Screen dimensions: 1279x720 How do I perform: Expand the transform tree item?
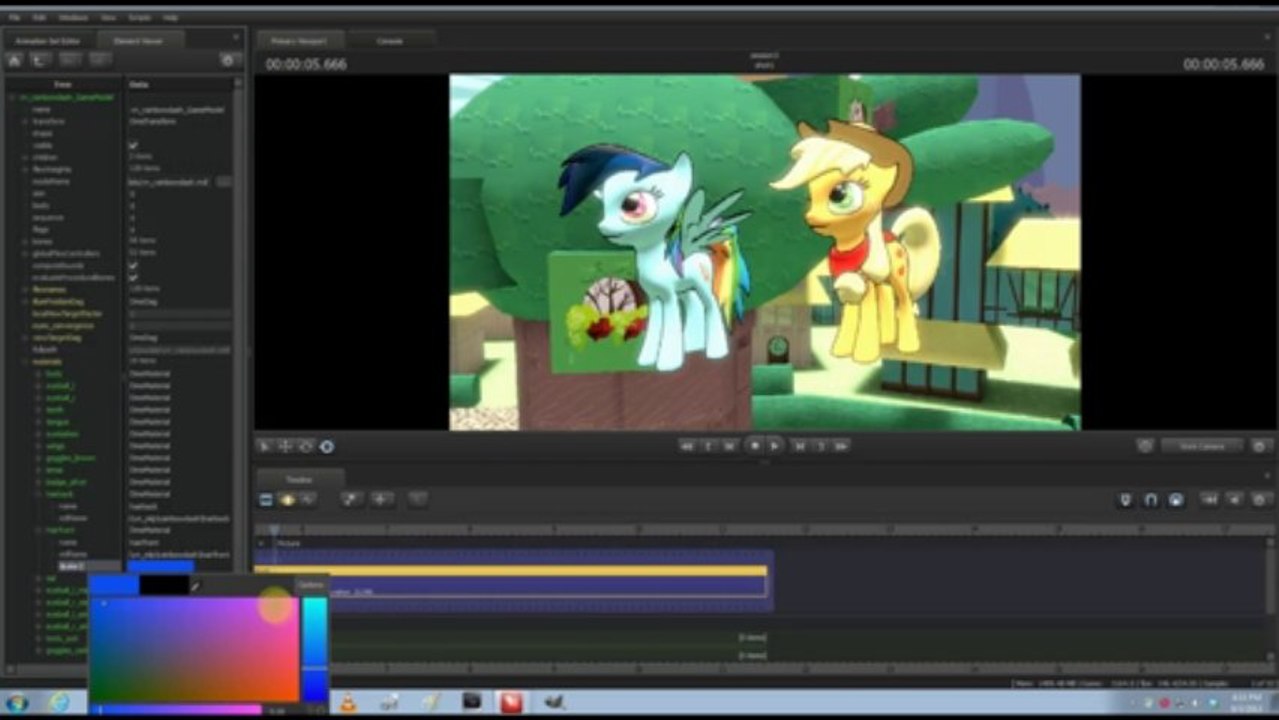tap(24, 121)
